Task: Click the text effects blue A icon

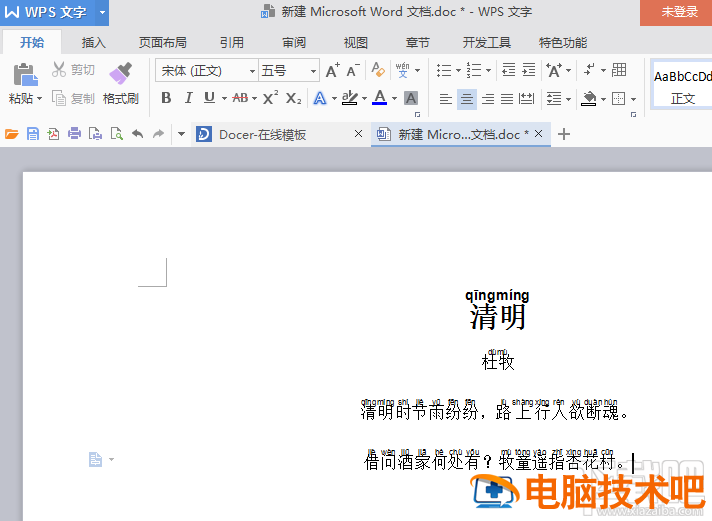Action: tap(320, 98)
